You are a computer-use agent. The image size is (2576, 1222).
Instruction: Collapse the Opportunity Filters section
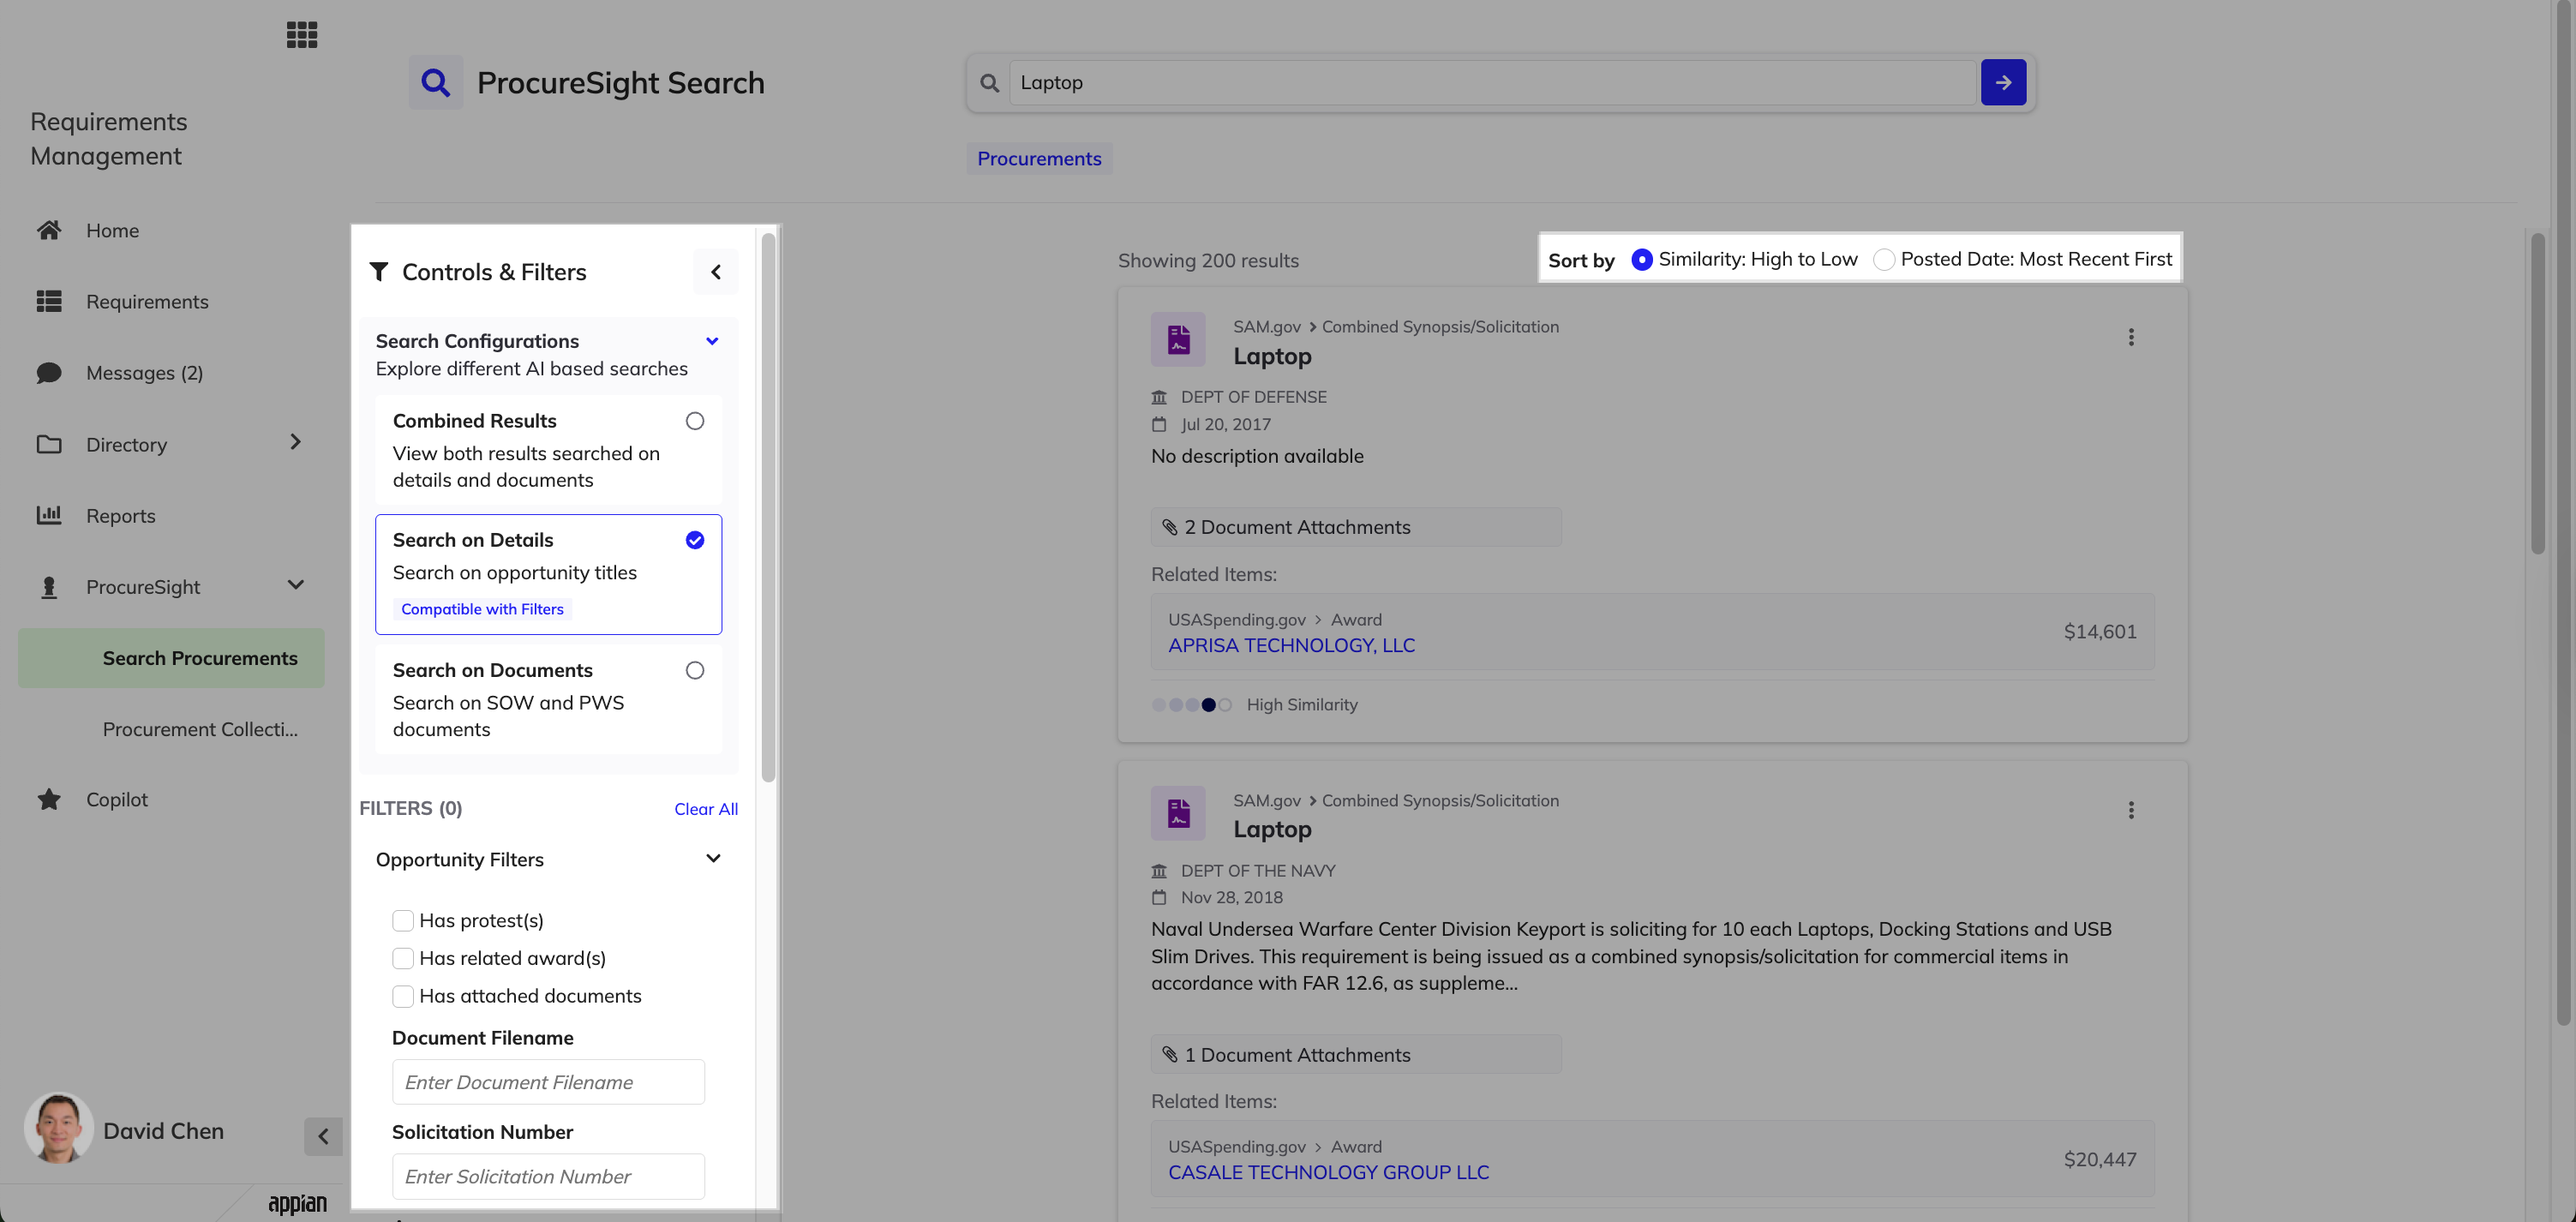[x=713, y=859]
